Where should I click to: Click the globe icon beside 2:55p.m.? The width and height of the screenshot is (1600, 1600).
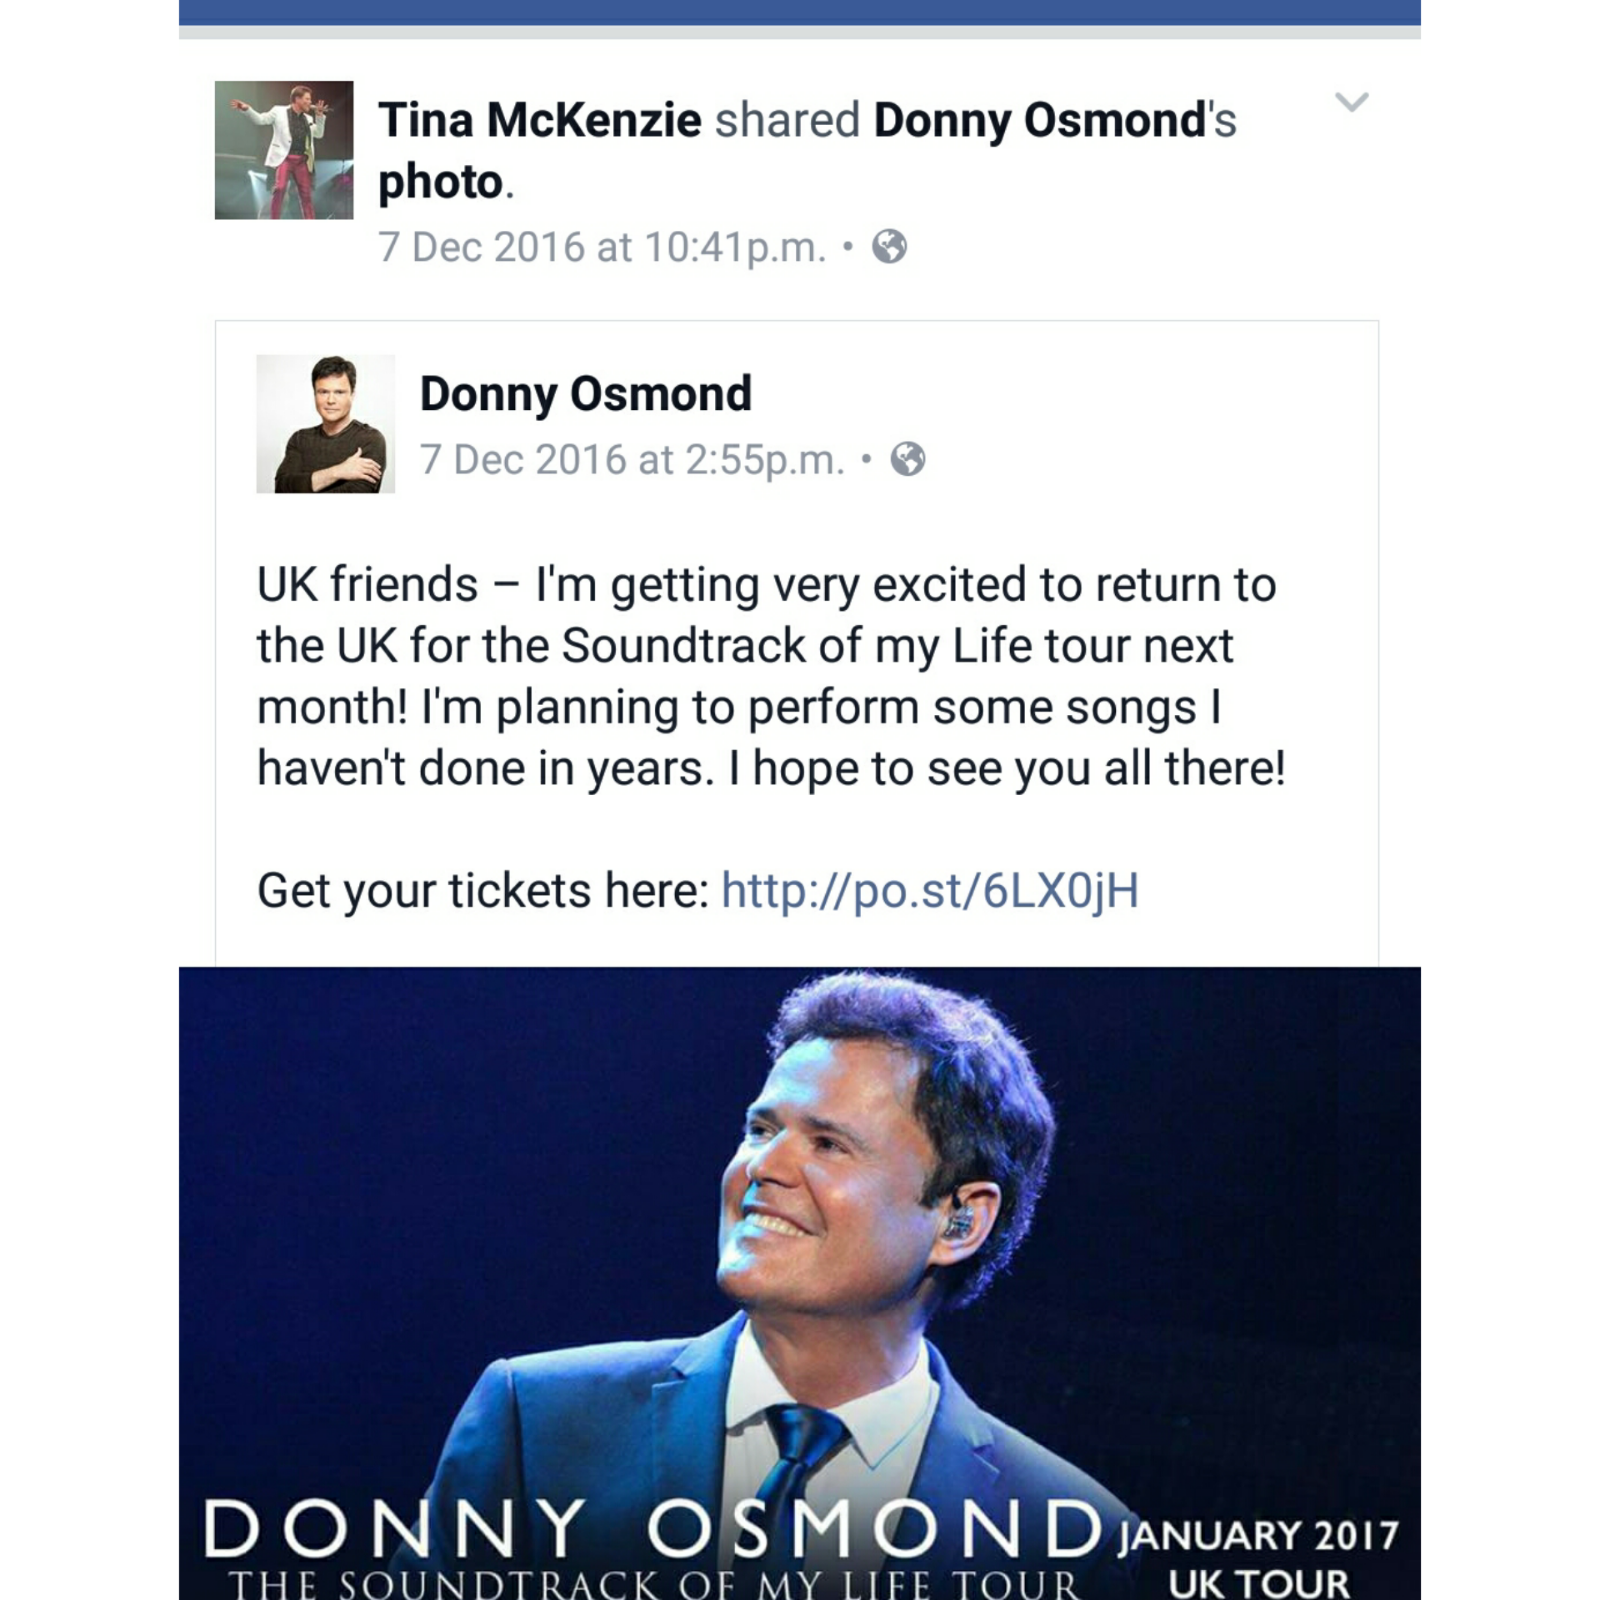[908, 459]
